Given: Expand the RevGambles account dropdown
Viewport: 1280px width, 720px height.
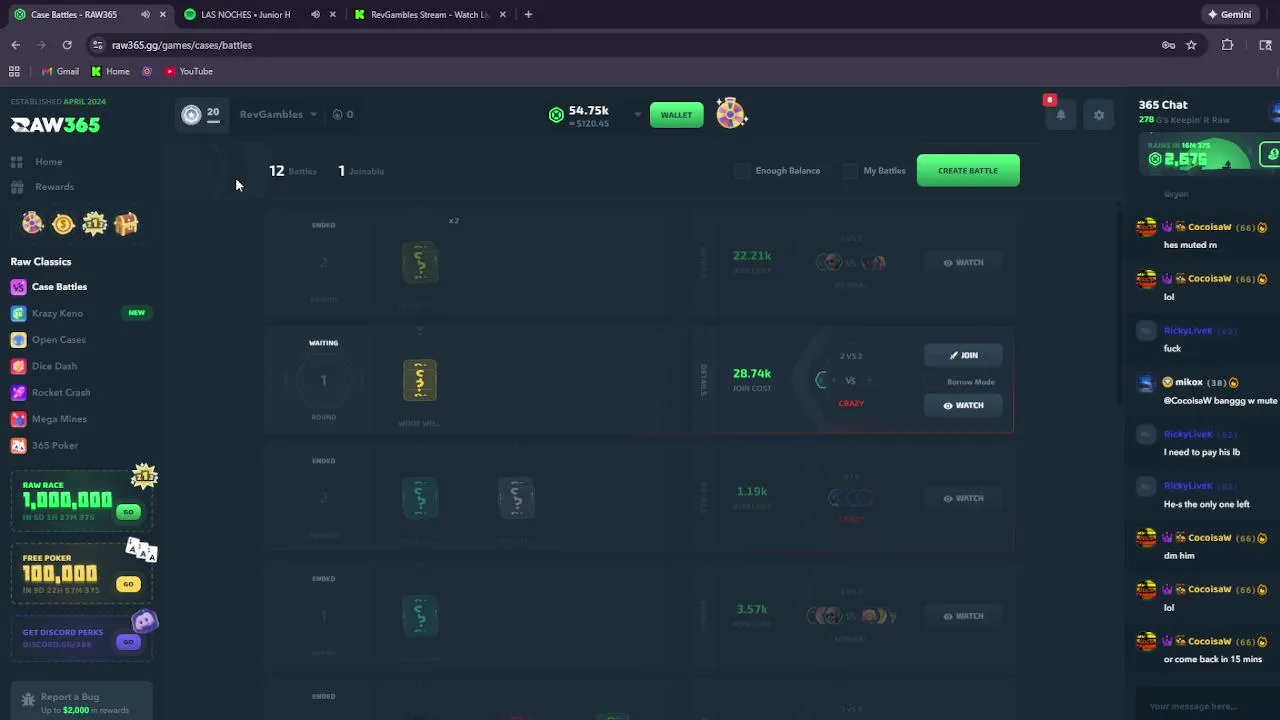Looking at the screenshot, I should click(313, 115).
